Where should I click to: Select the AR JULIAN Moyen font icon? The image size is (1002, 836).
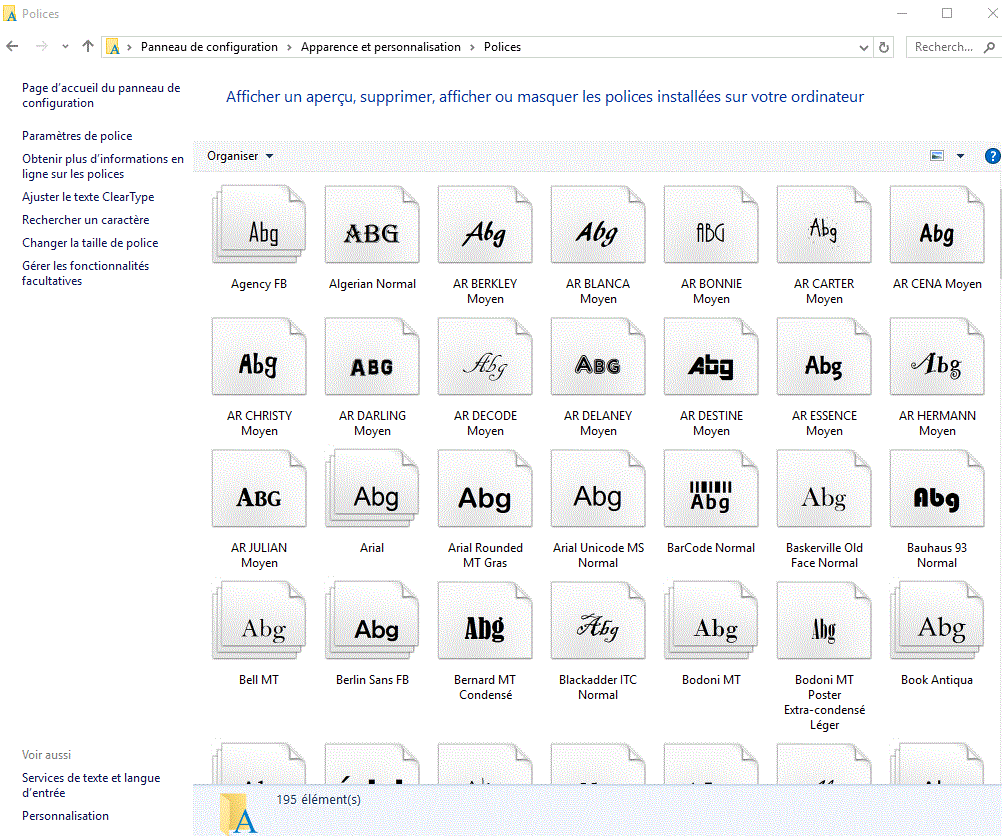(259, 488)
